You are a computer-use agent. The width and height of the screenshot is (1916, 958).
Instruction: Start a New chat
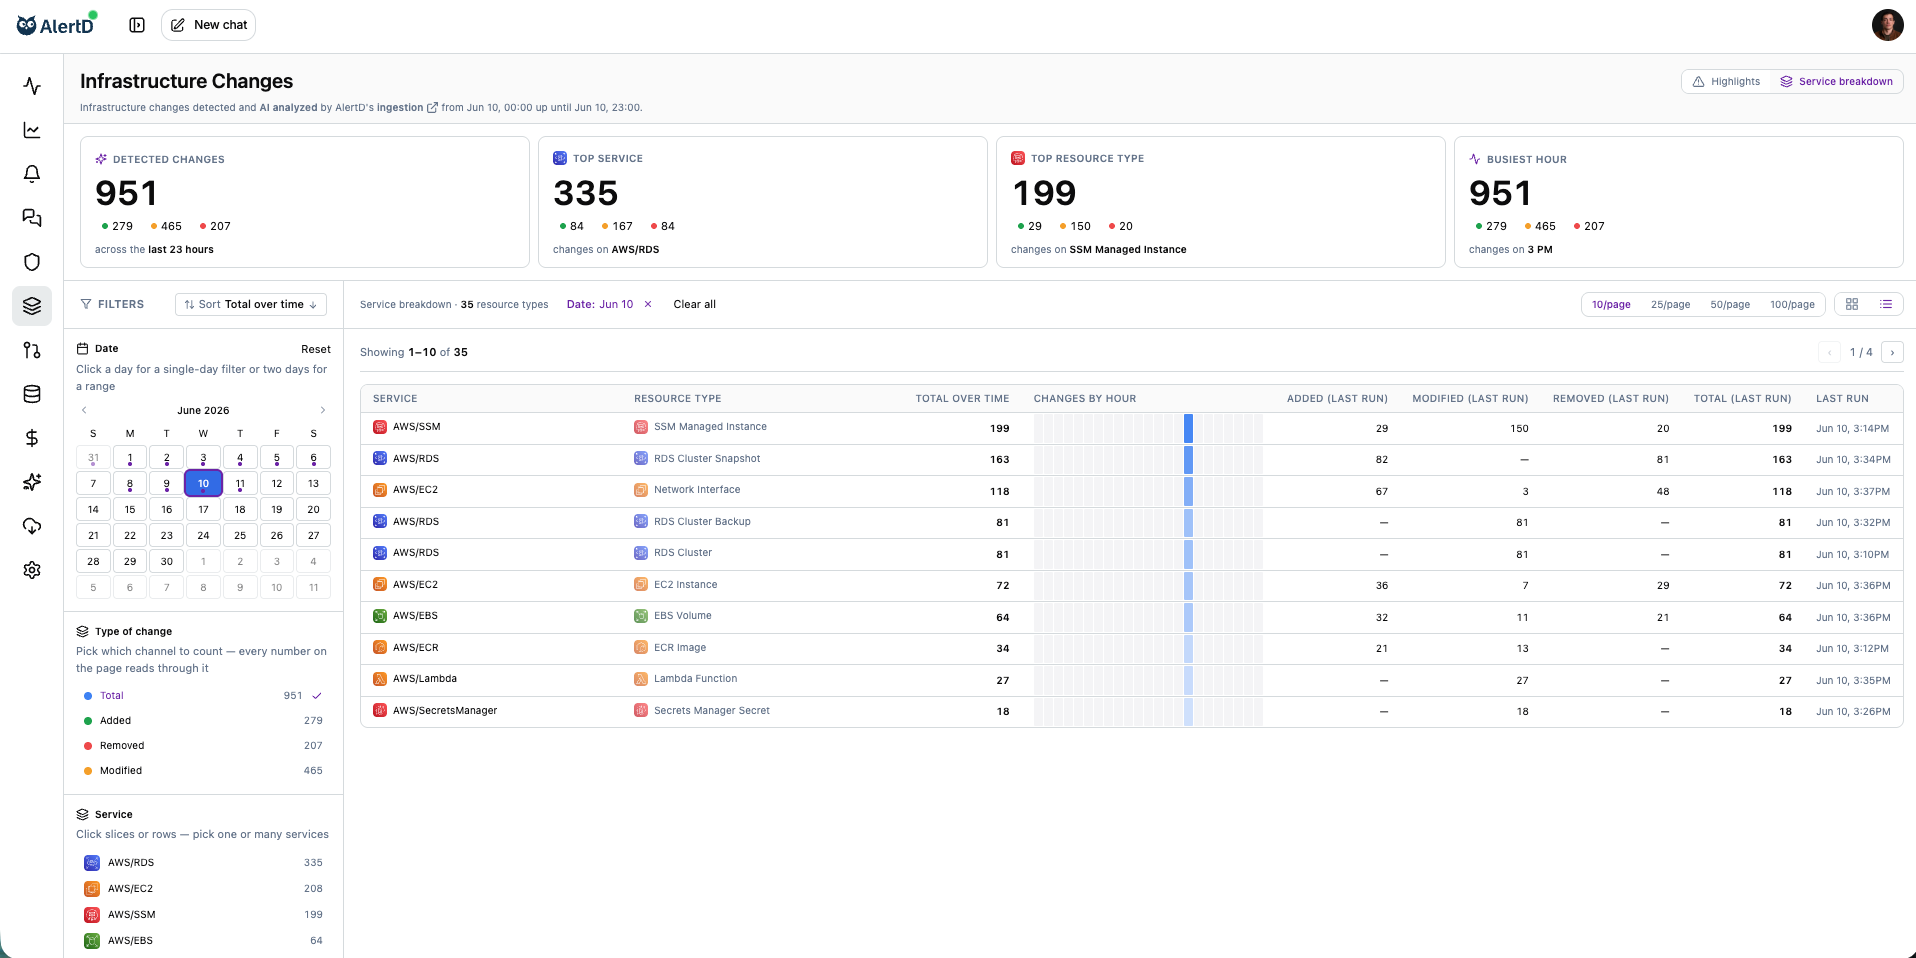(208, 25)
